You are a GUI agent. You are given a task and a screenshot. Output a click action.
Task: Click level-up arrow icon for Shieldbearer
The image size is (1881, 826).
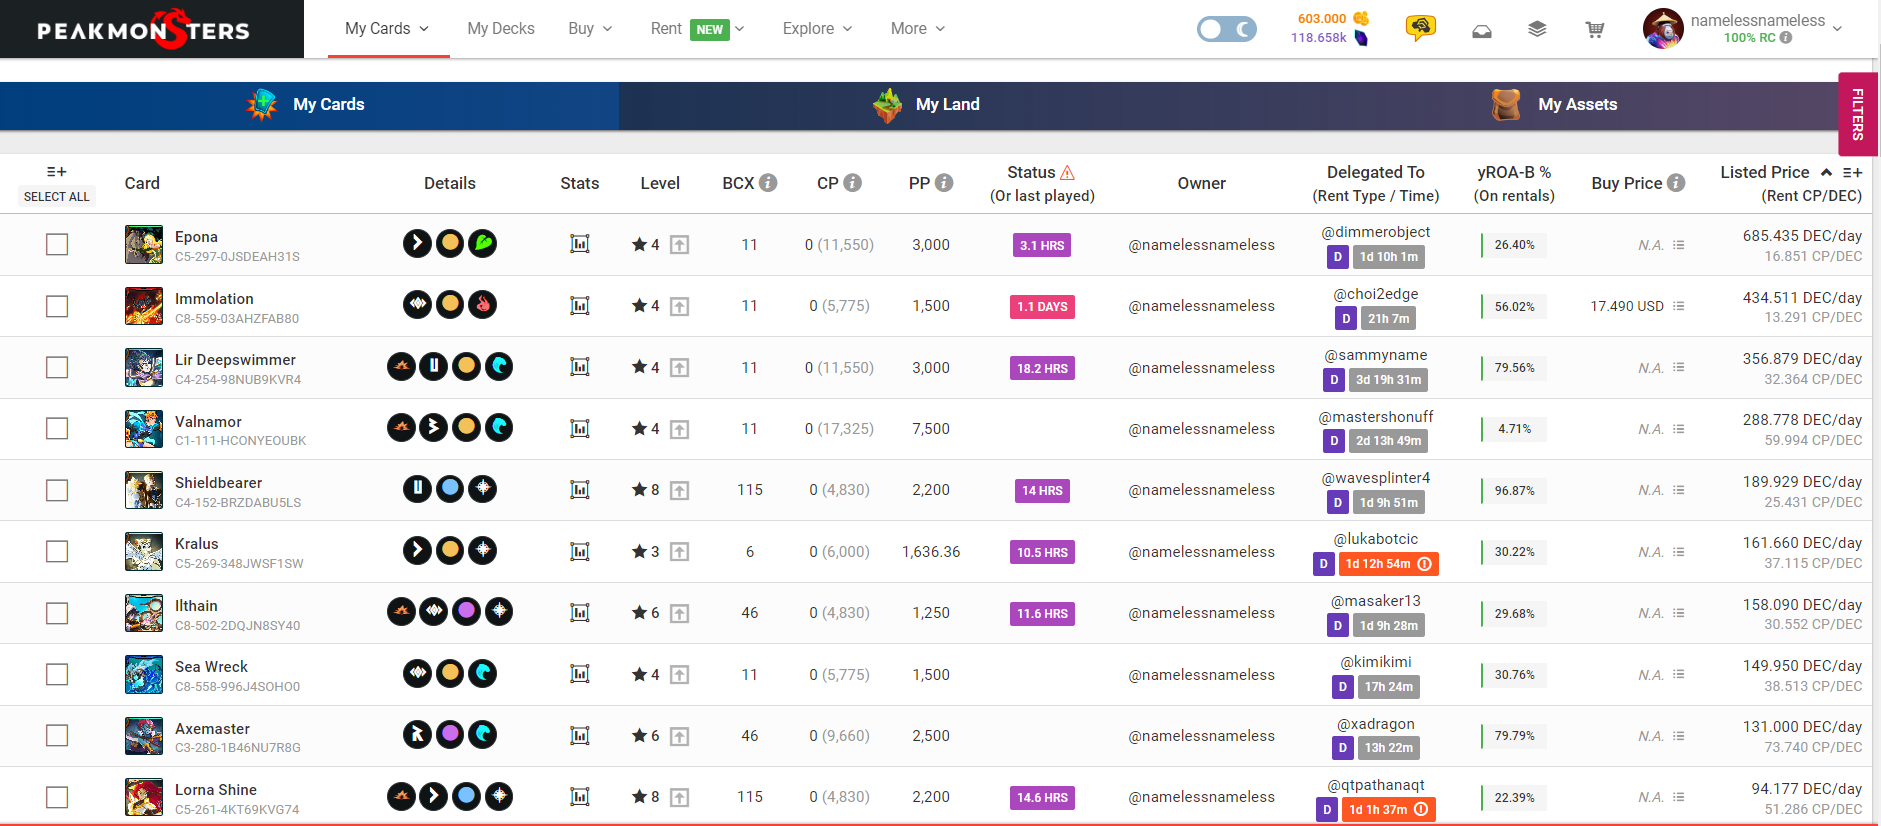click(x=680, y=490)
